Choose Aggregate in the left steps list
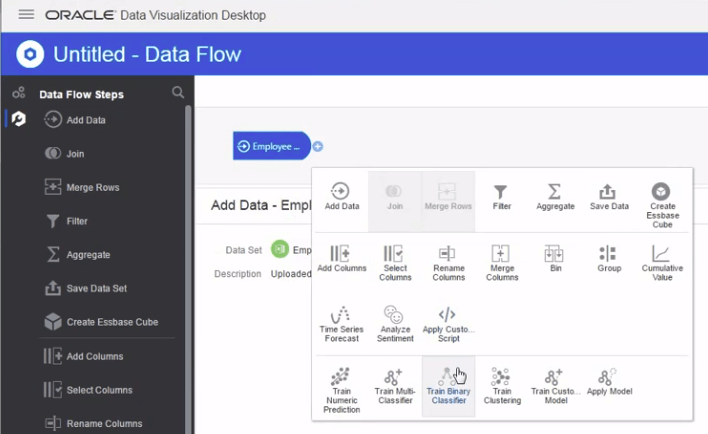Screen dimensions: 708x434 (78, 254)
